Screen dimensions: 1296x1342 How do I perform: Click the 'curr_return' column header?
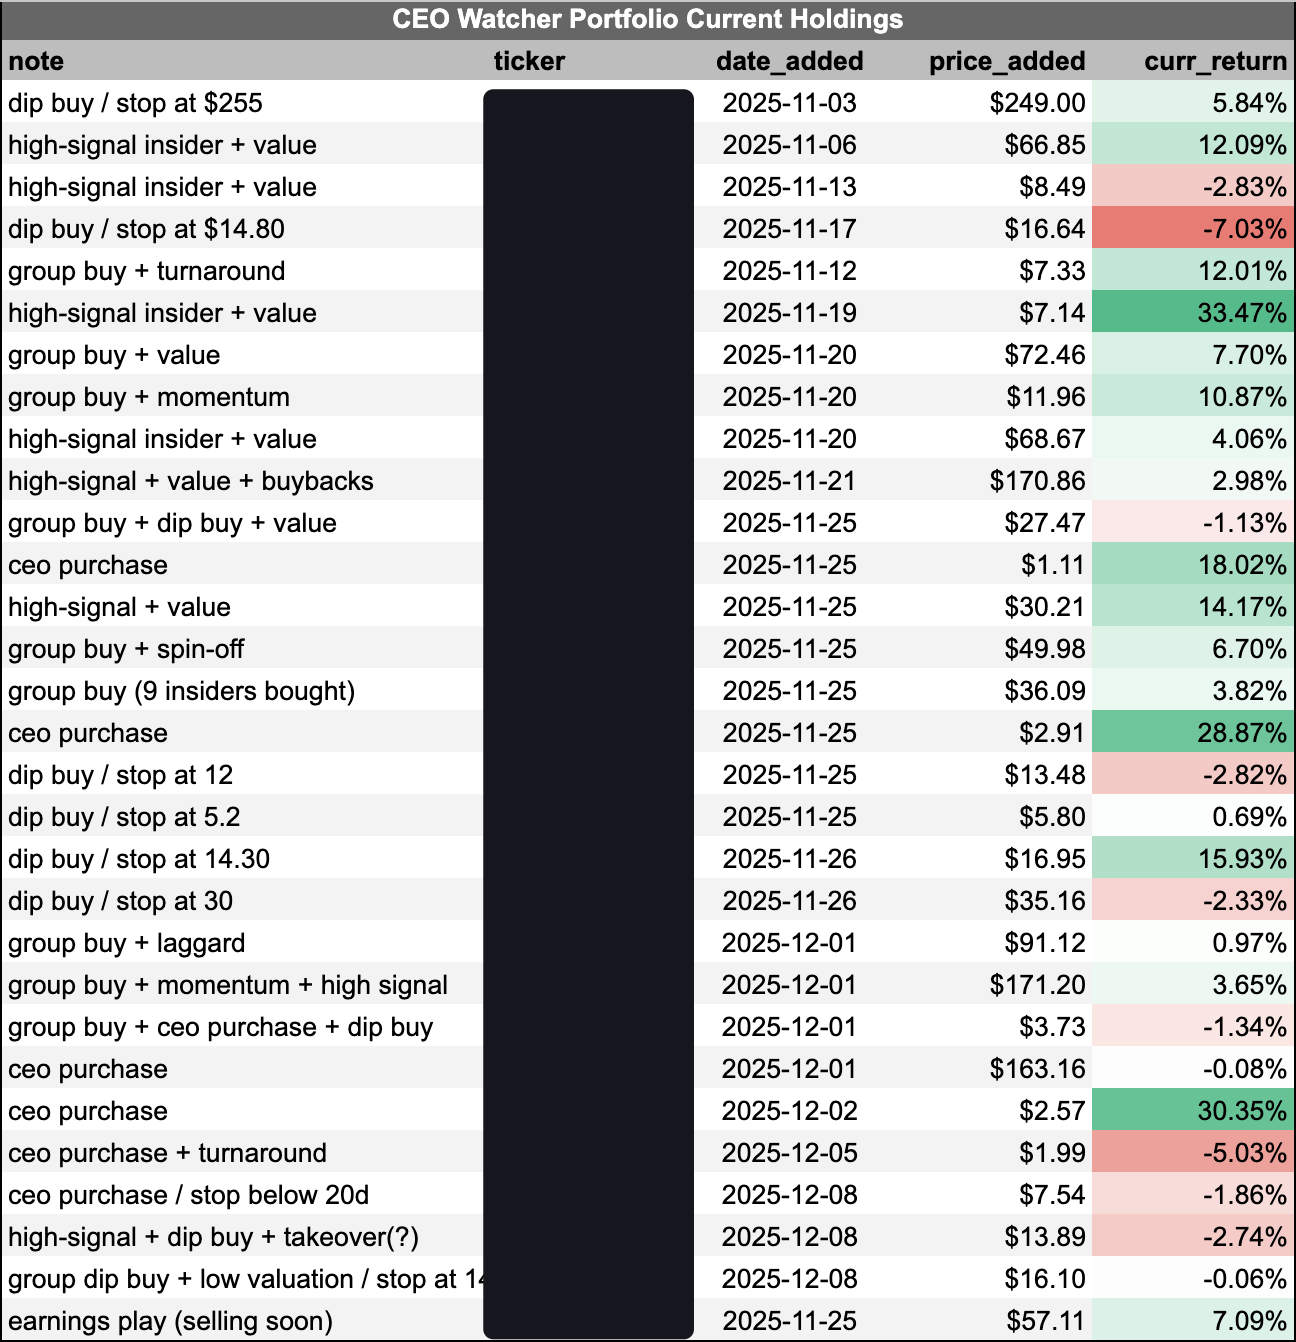[x=1215, y=61]
